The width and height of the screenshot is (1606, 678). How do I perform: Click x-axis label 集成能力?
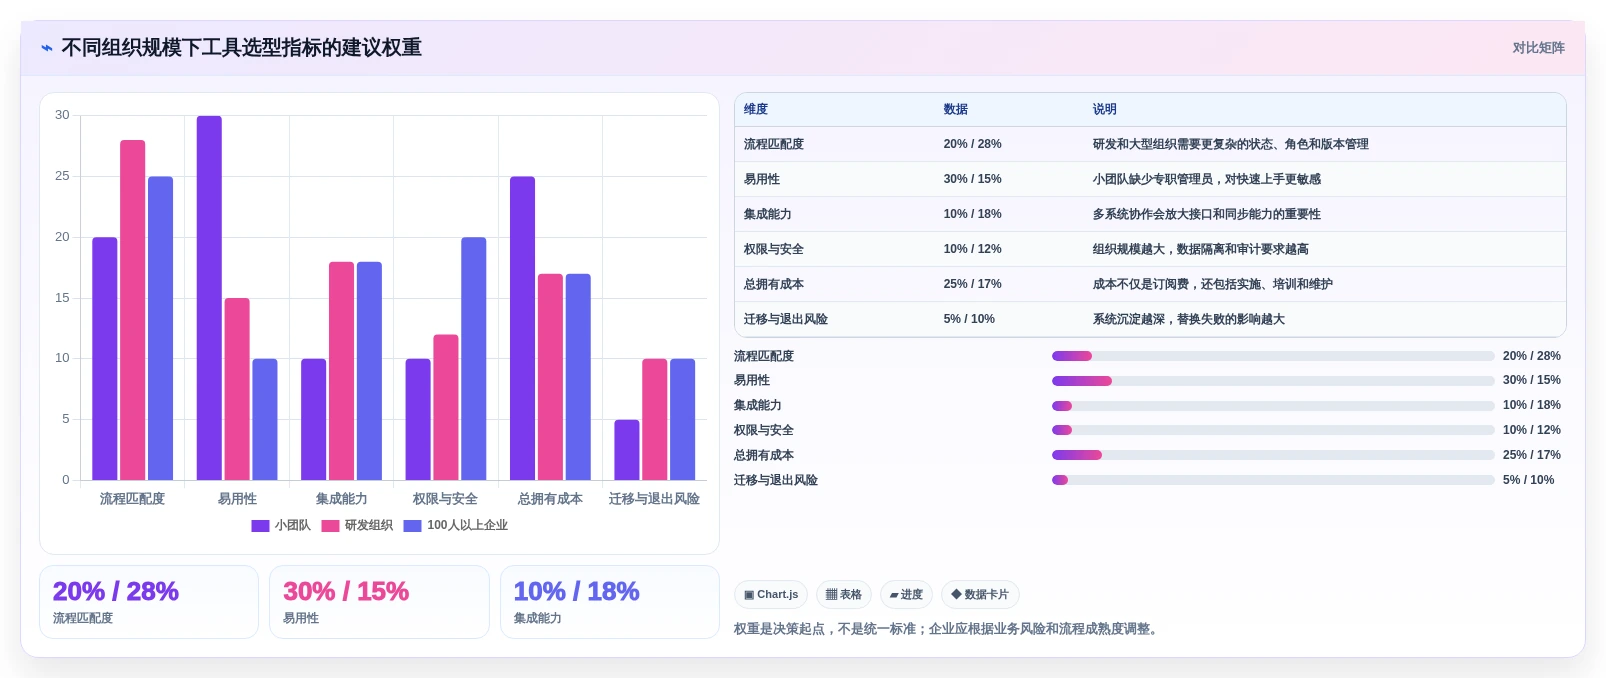[x=341, y=499]
